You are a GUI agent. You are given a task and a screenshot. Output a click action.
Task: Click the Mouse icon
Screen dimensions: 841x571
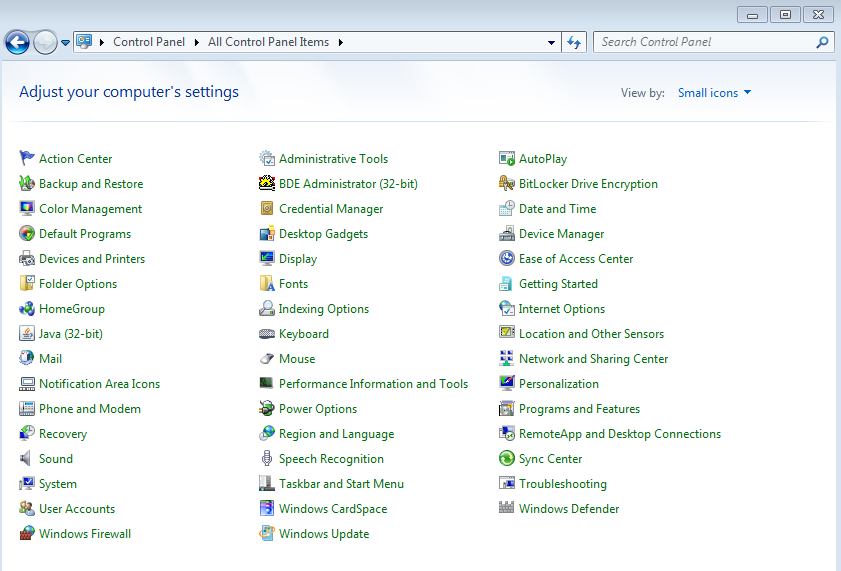(267, 358)
